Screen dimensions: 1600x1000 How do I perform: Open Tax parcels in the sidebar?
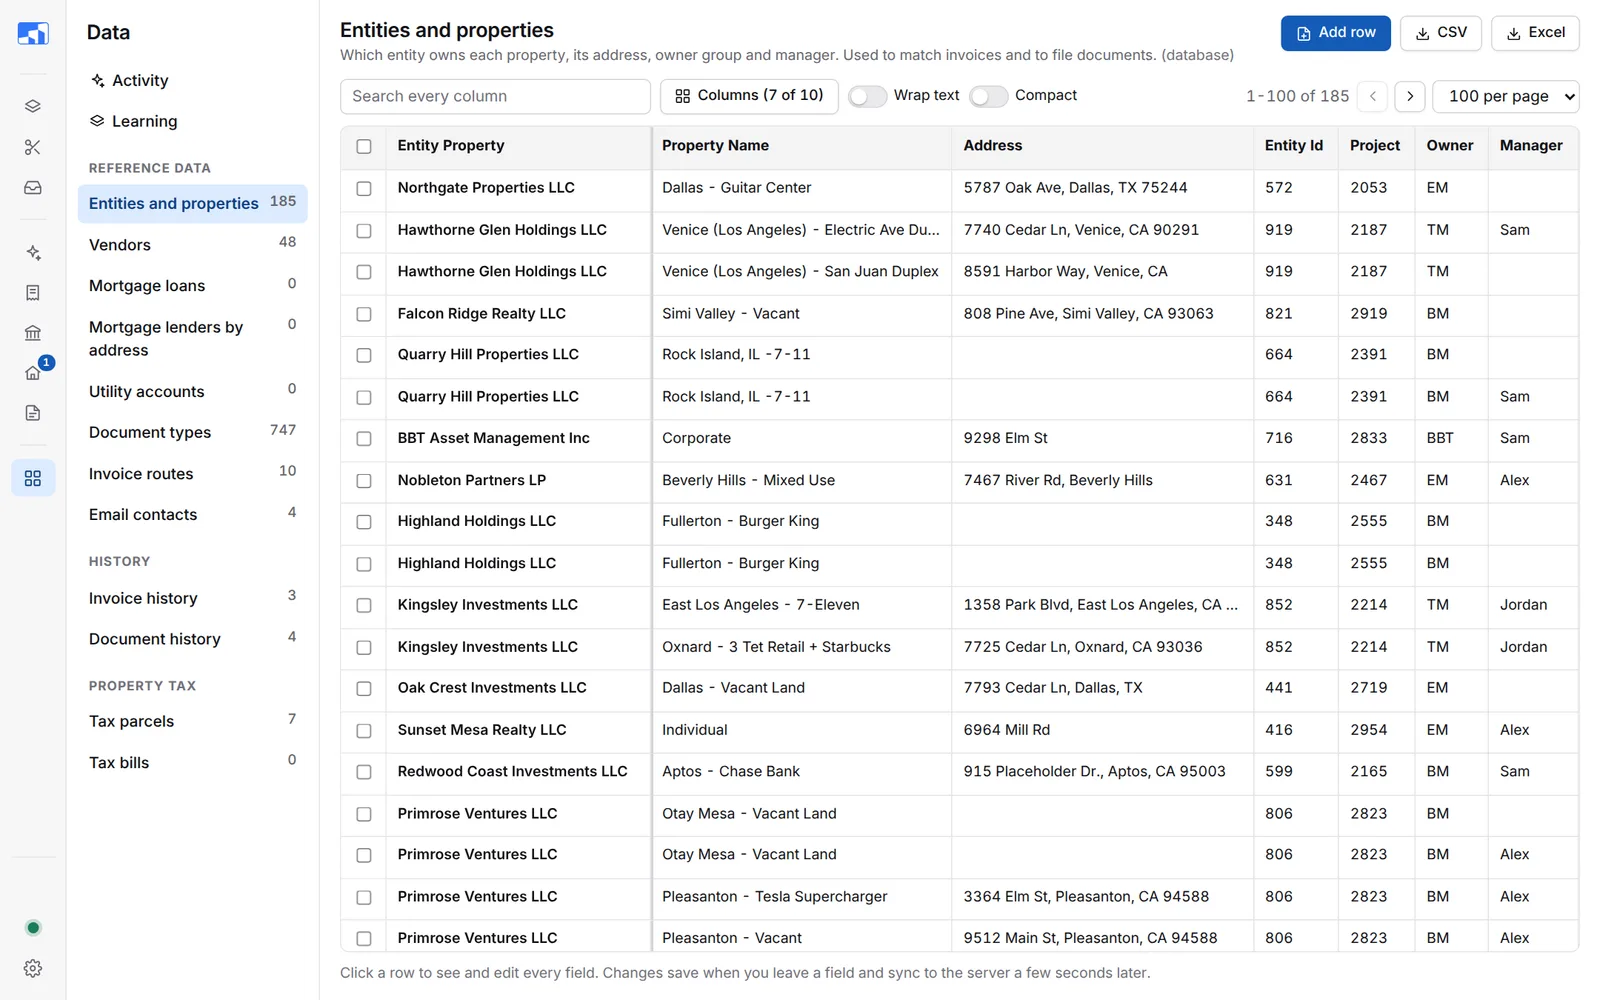(192, 721)
